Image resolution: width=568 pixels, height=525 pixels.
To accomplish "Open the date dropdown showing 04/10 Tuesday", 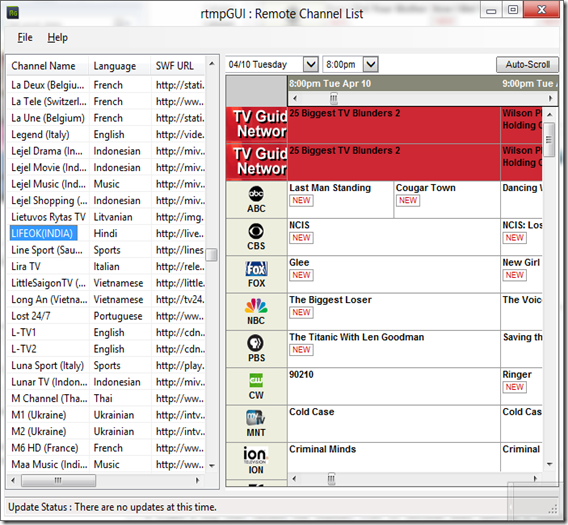I will pyautogui.click(x=310, y=64).
